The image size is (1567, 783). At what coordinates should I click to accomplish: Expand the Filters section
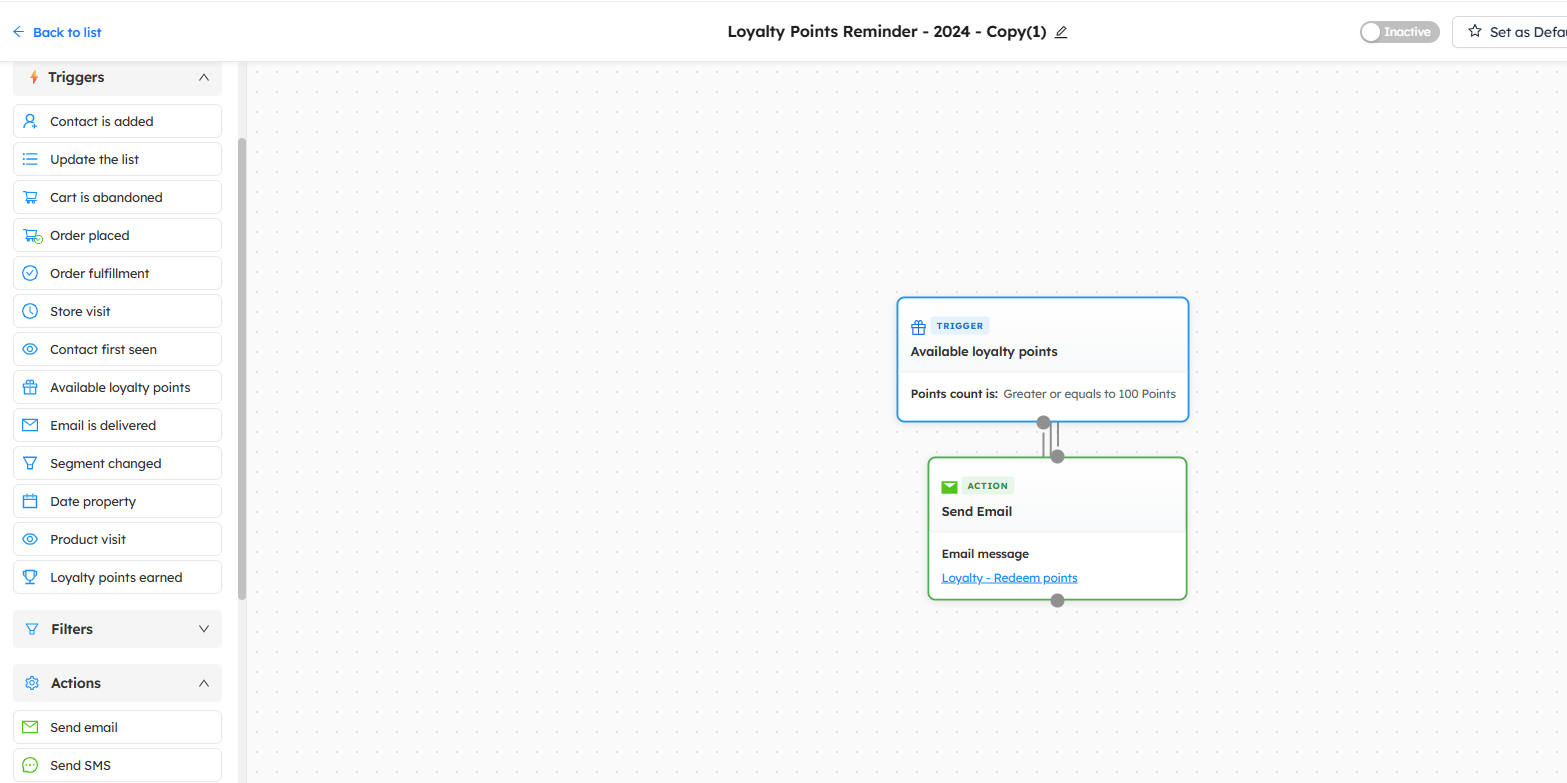click(x=204, y=629)
